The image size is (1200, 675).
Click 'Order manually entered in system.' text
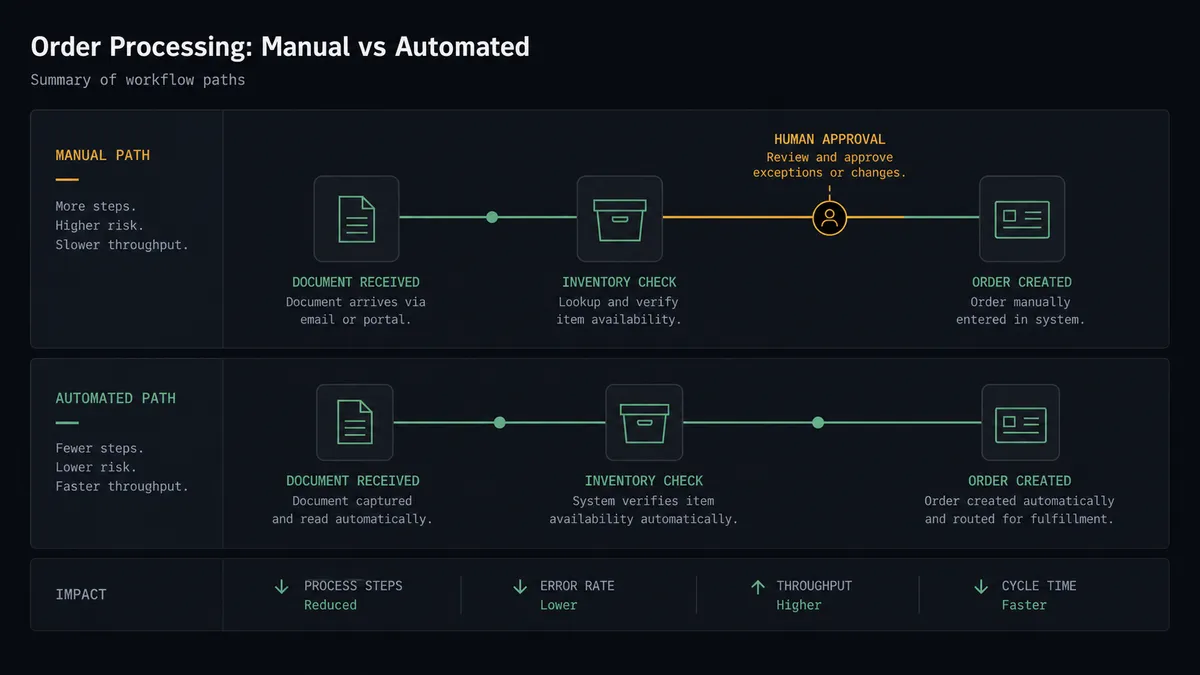pyautogui.click(x=1021, y=311)
